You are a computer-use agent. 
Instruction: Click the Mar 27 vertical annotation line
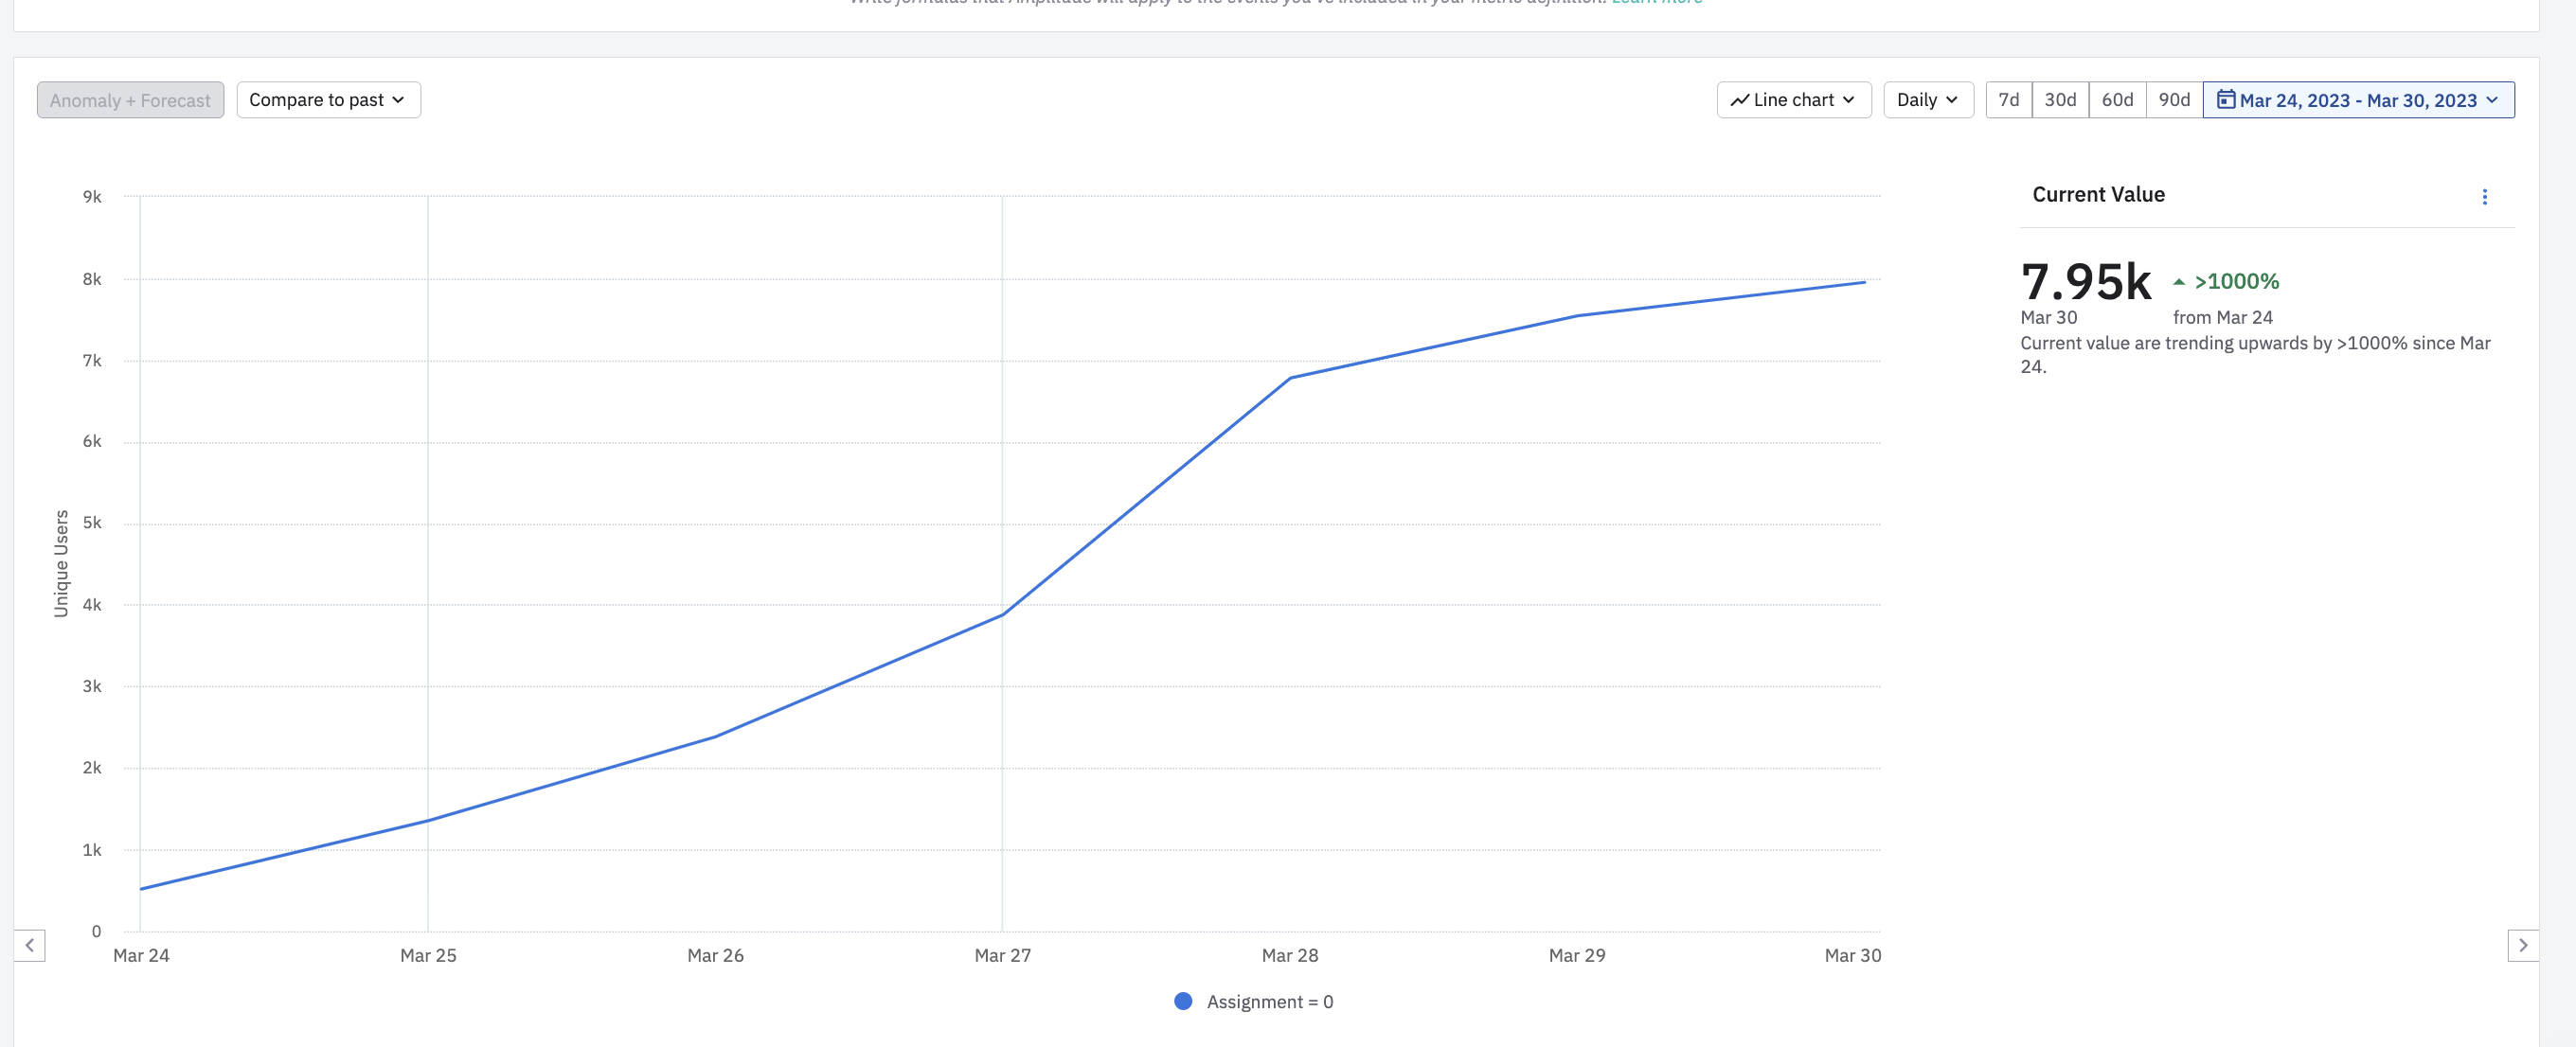(1002, 400)
